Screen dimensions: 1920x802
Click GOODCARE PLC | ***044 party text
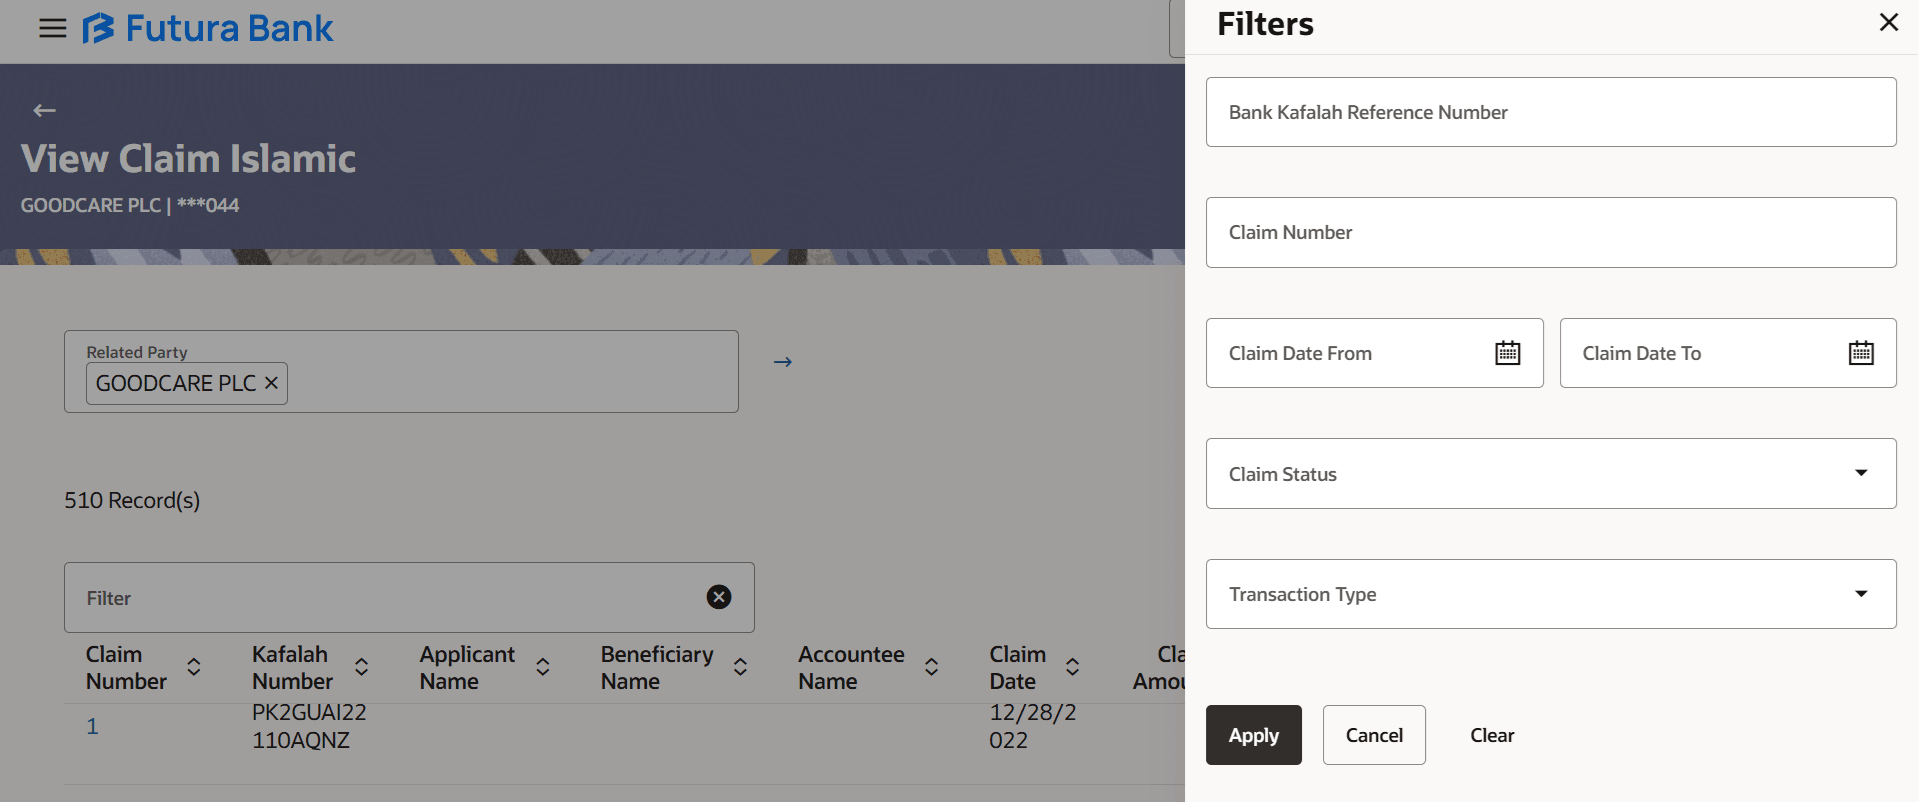130,205
